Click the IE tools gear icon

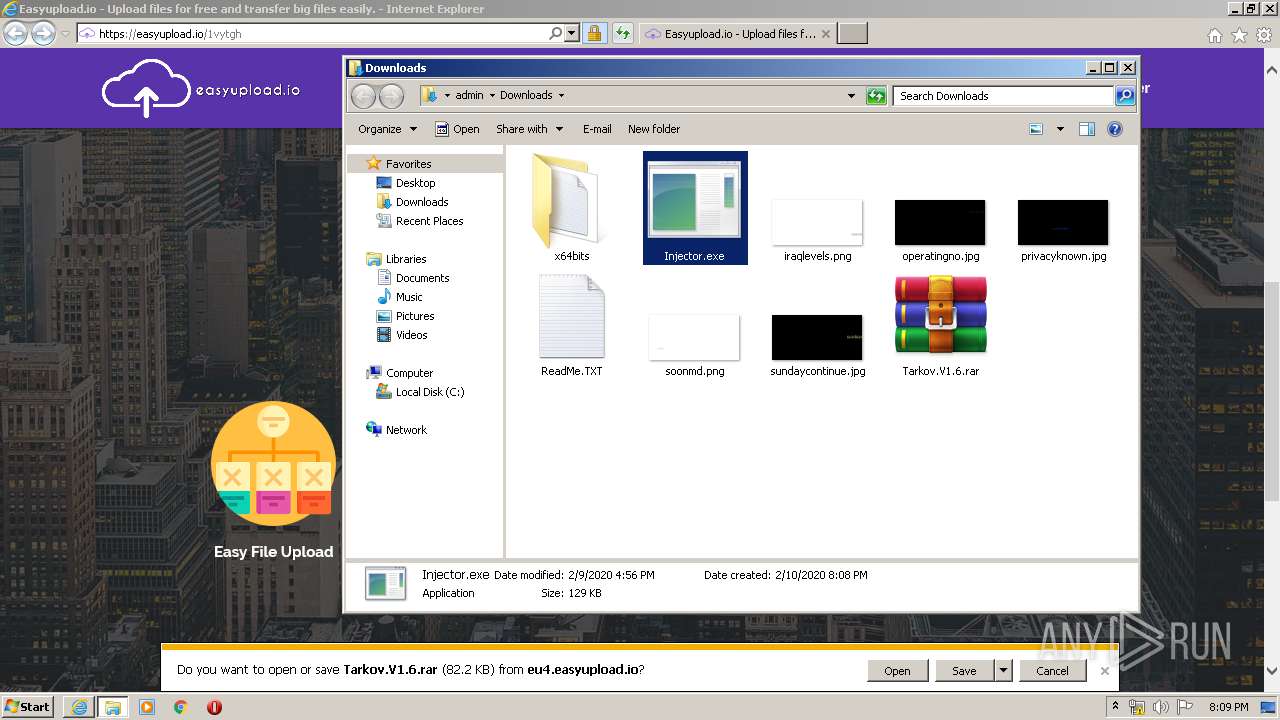1264,35
